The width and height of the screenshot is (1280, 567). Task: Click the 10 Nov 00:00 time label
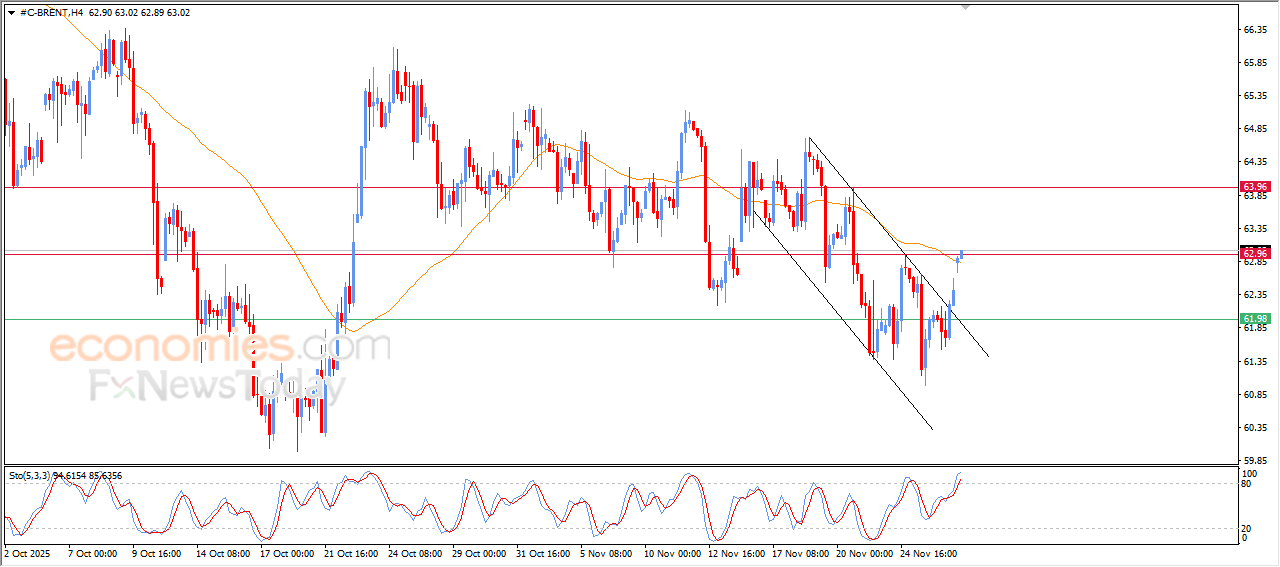(671, 552)
